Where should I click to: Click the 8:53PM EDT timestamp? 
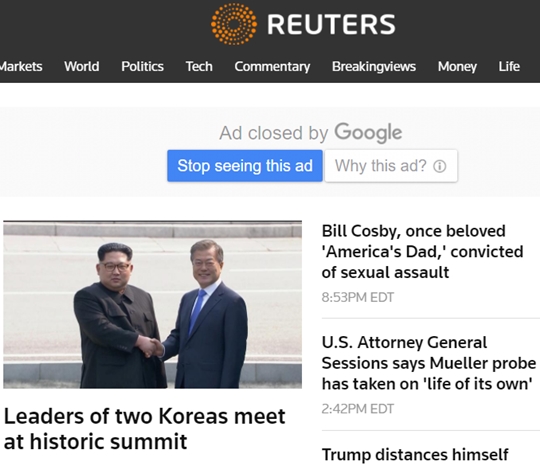click(x=357, y=297)
